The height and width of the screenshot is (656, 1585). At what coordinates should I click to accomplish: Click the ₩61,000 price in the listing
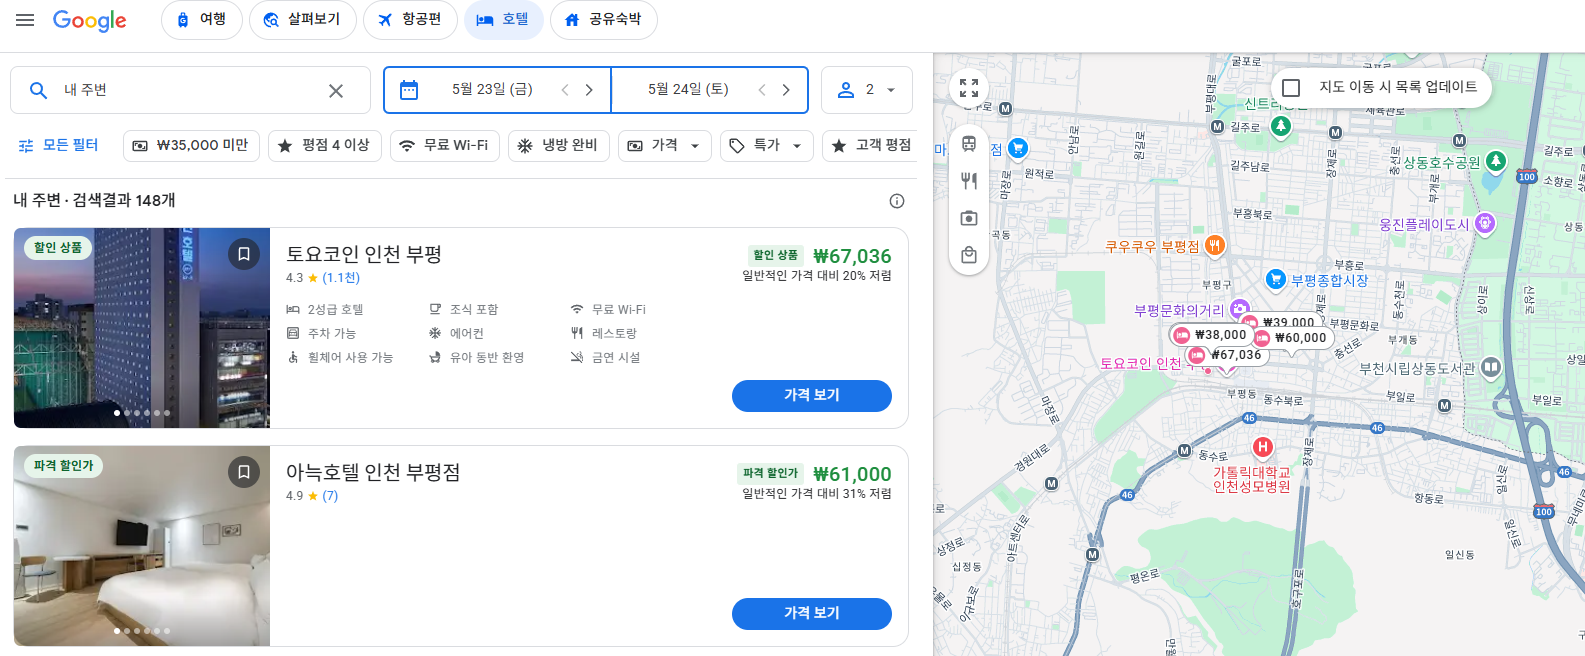coord(852,474)
